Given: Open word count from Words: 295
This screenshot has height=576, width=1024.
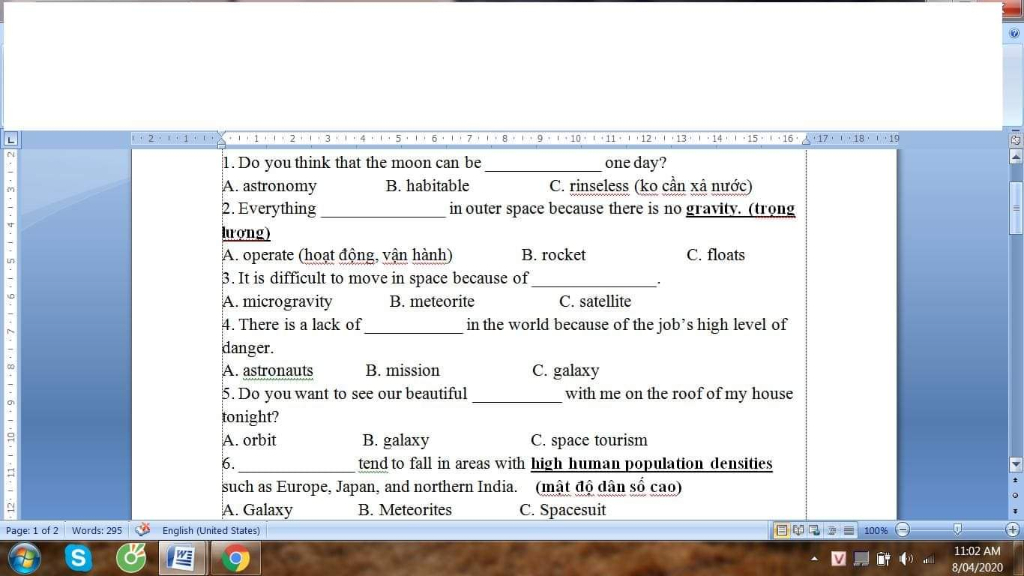Looking at the screenshot, I should click(x=97, y=530).
